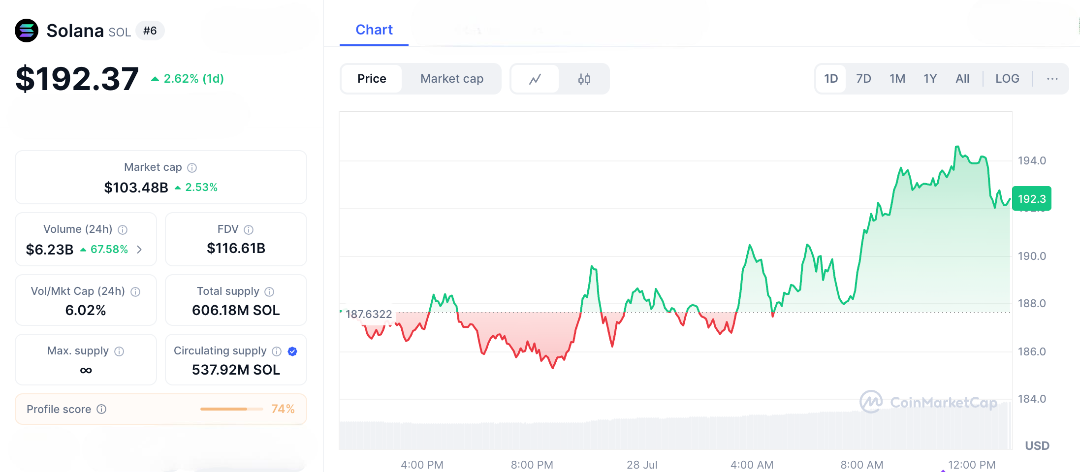This screenshot has width=1080, height=472.
Task: Show All time price history
Action: click(x=962, y=79)
